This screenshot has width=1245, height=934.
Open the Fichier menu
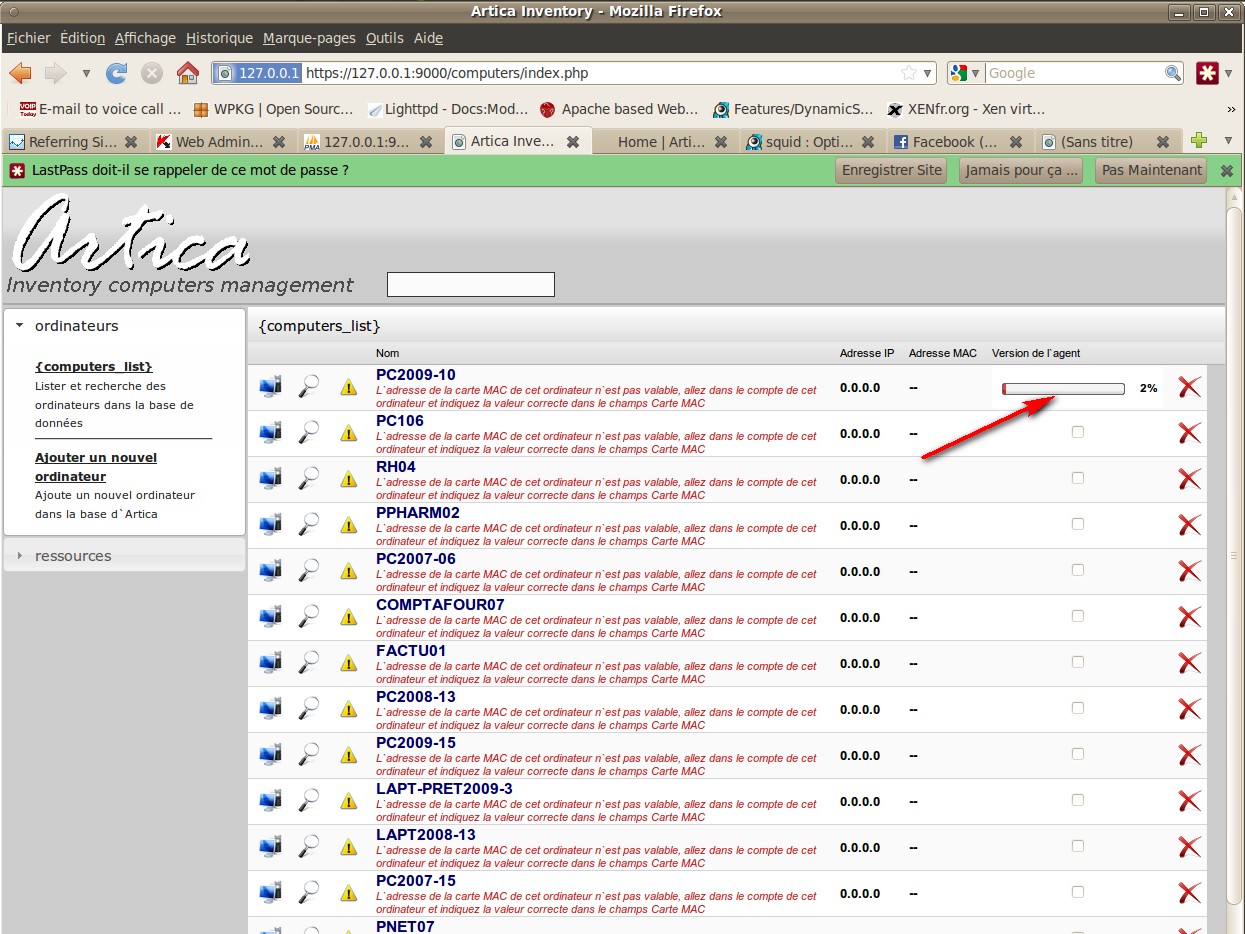tap(28, 38)
